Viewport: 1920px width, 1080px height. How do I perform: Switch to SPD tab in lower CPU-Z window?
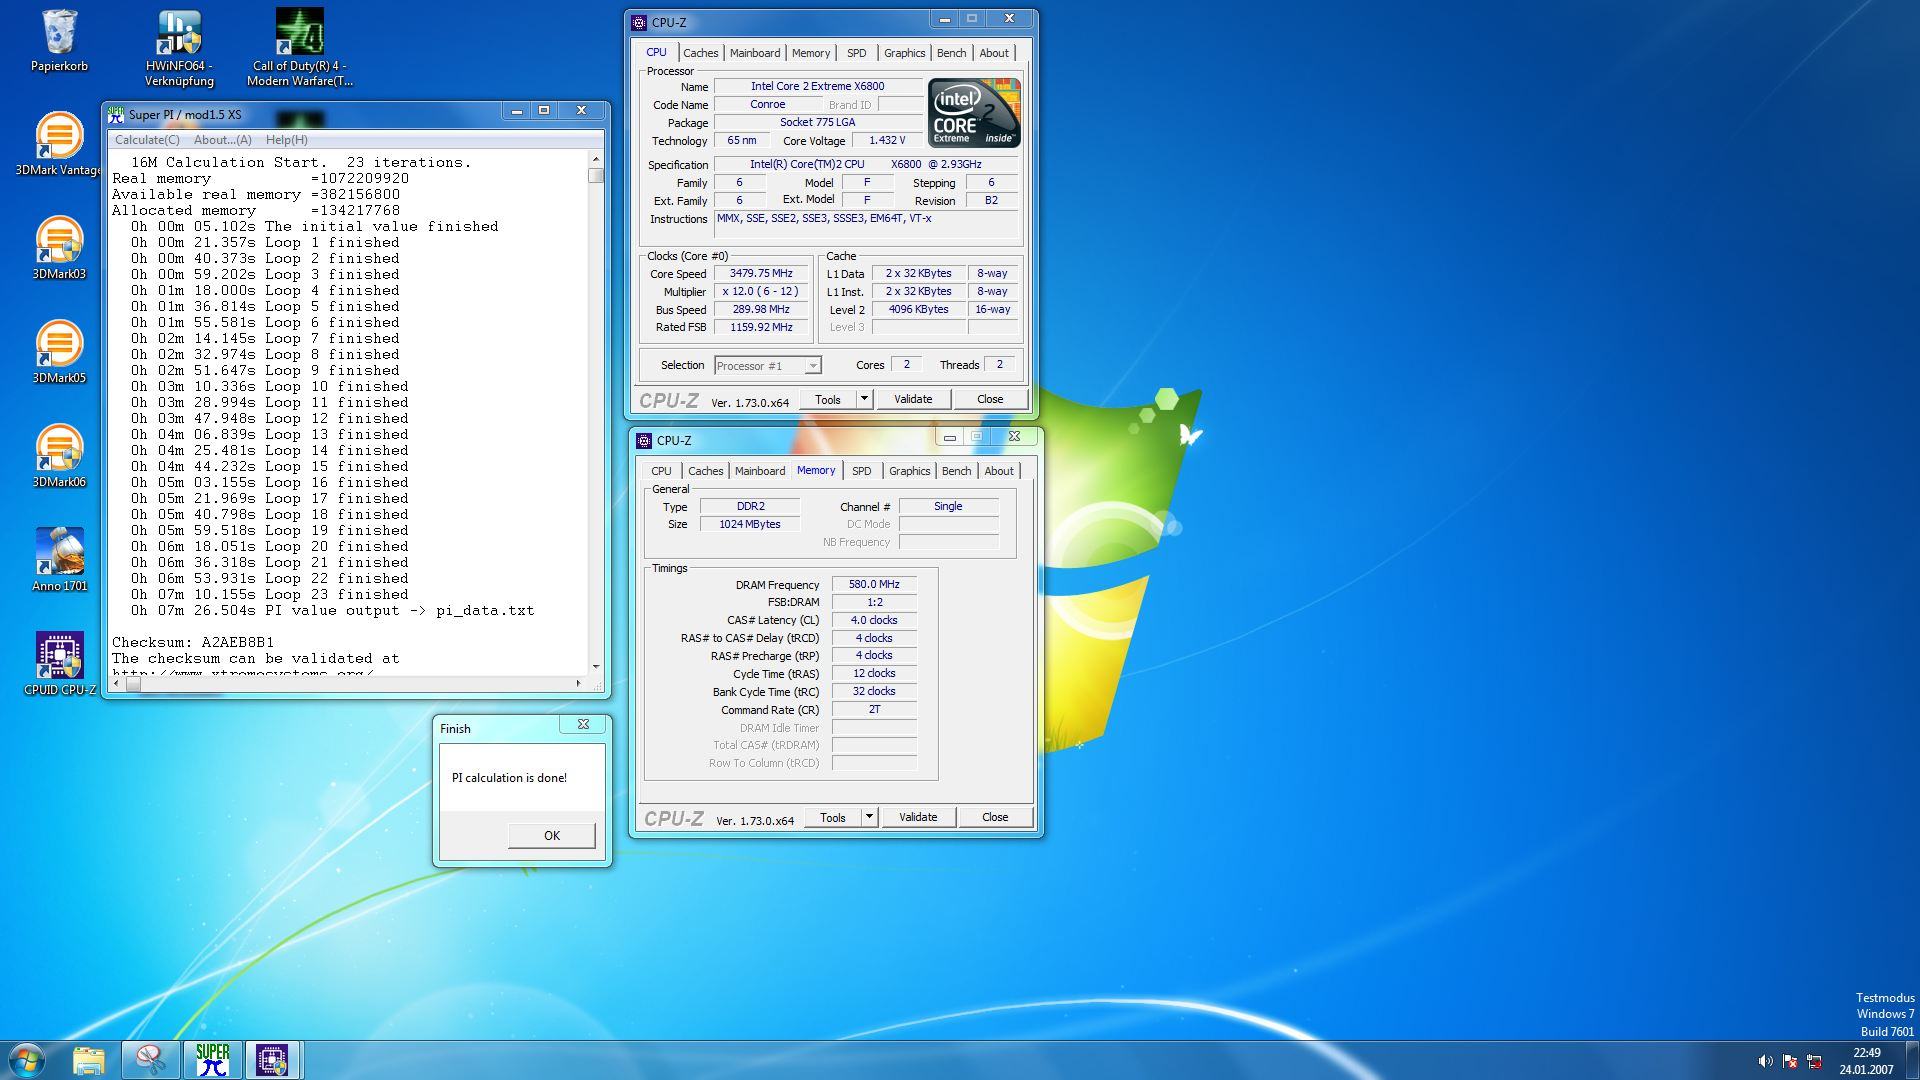[x=861, y=471]
